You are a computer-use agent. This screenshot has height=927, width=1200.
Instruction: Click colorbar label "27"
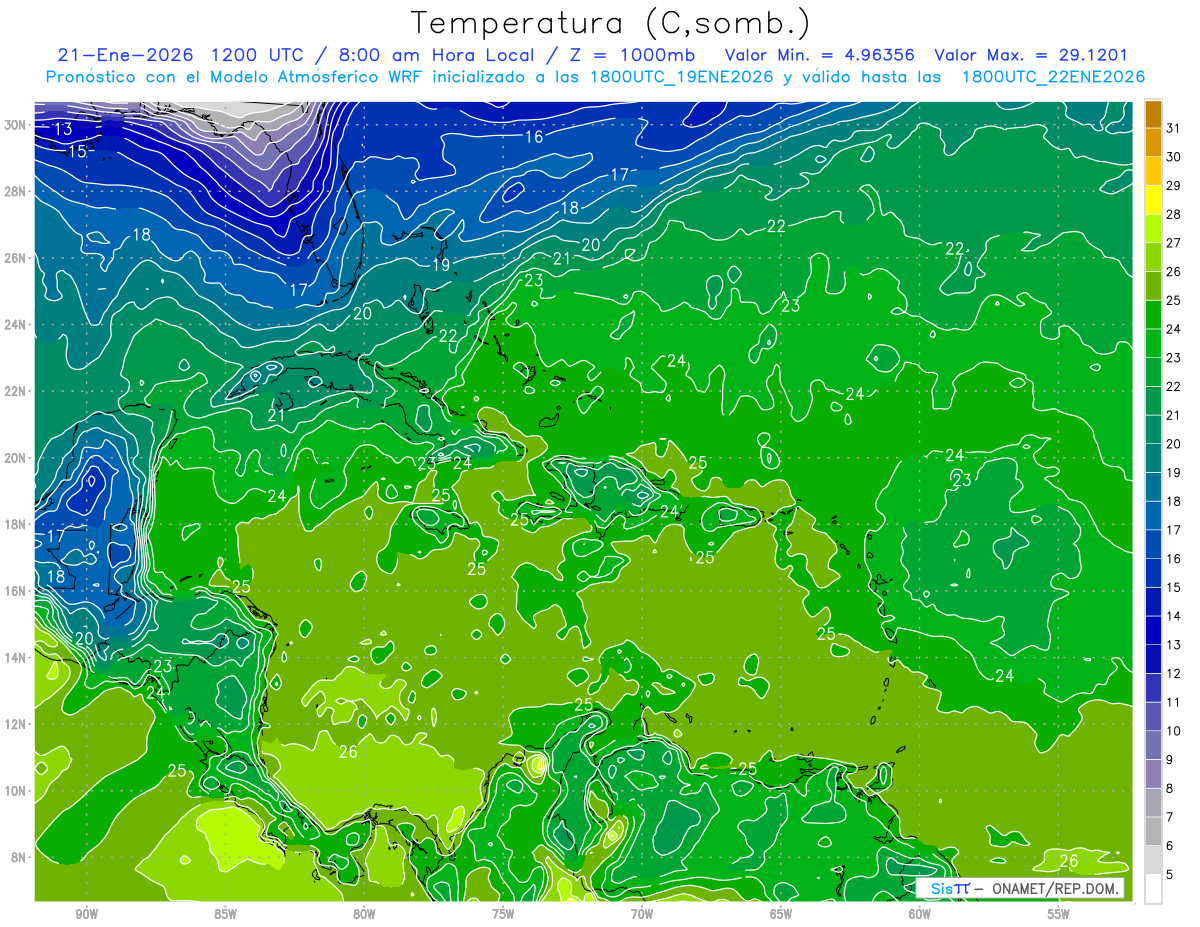[x=1174, y=243]
